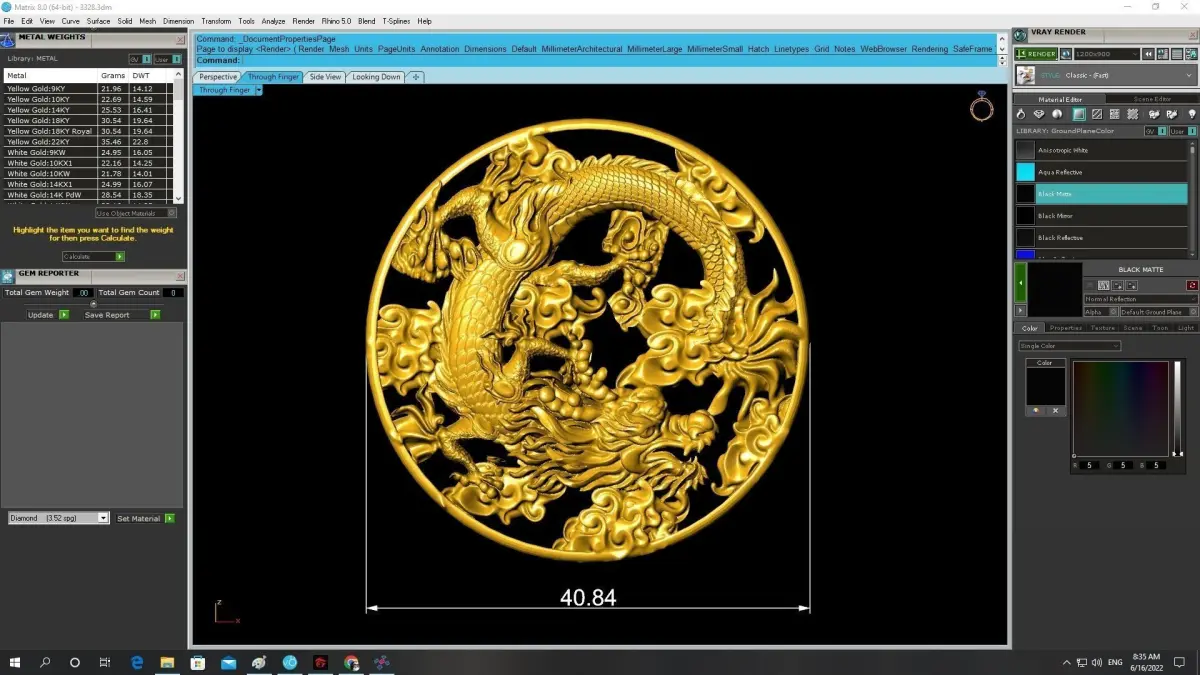1200x675 pixels.
Task: Open Microsoft Edge from taskbar
Action: pyautogui.click(x=137, y=662)
